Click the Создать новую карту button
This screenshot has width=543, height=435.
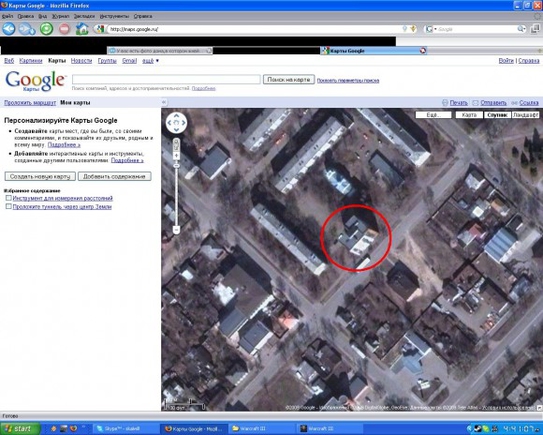pos(40,176)
